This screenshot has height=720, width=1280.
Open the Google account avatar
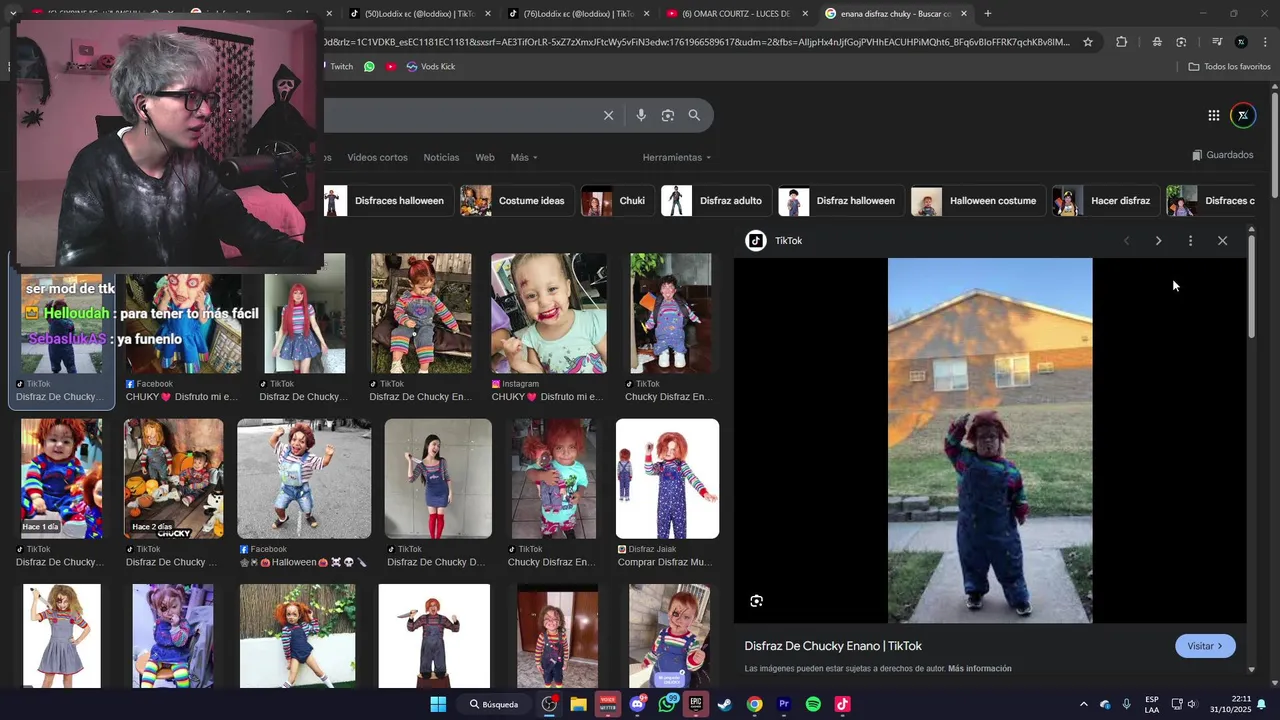click(x=1243, y=115)
